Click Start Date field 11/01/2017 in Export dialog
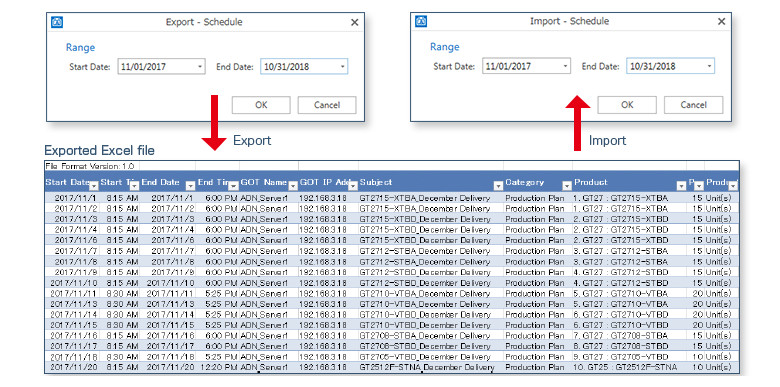 [x=162, y=67]
